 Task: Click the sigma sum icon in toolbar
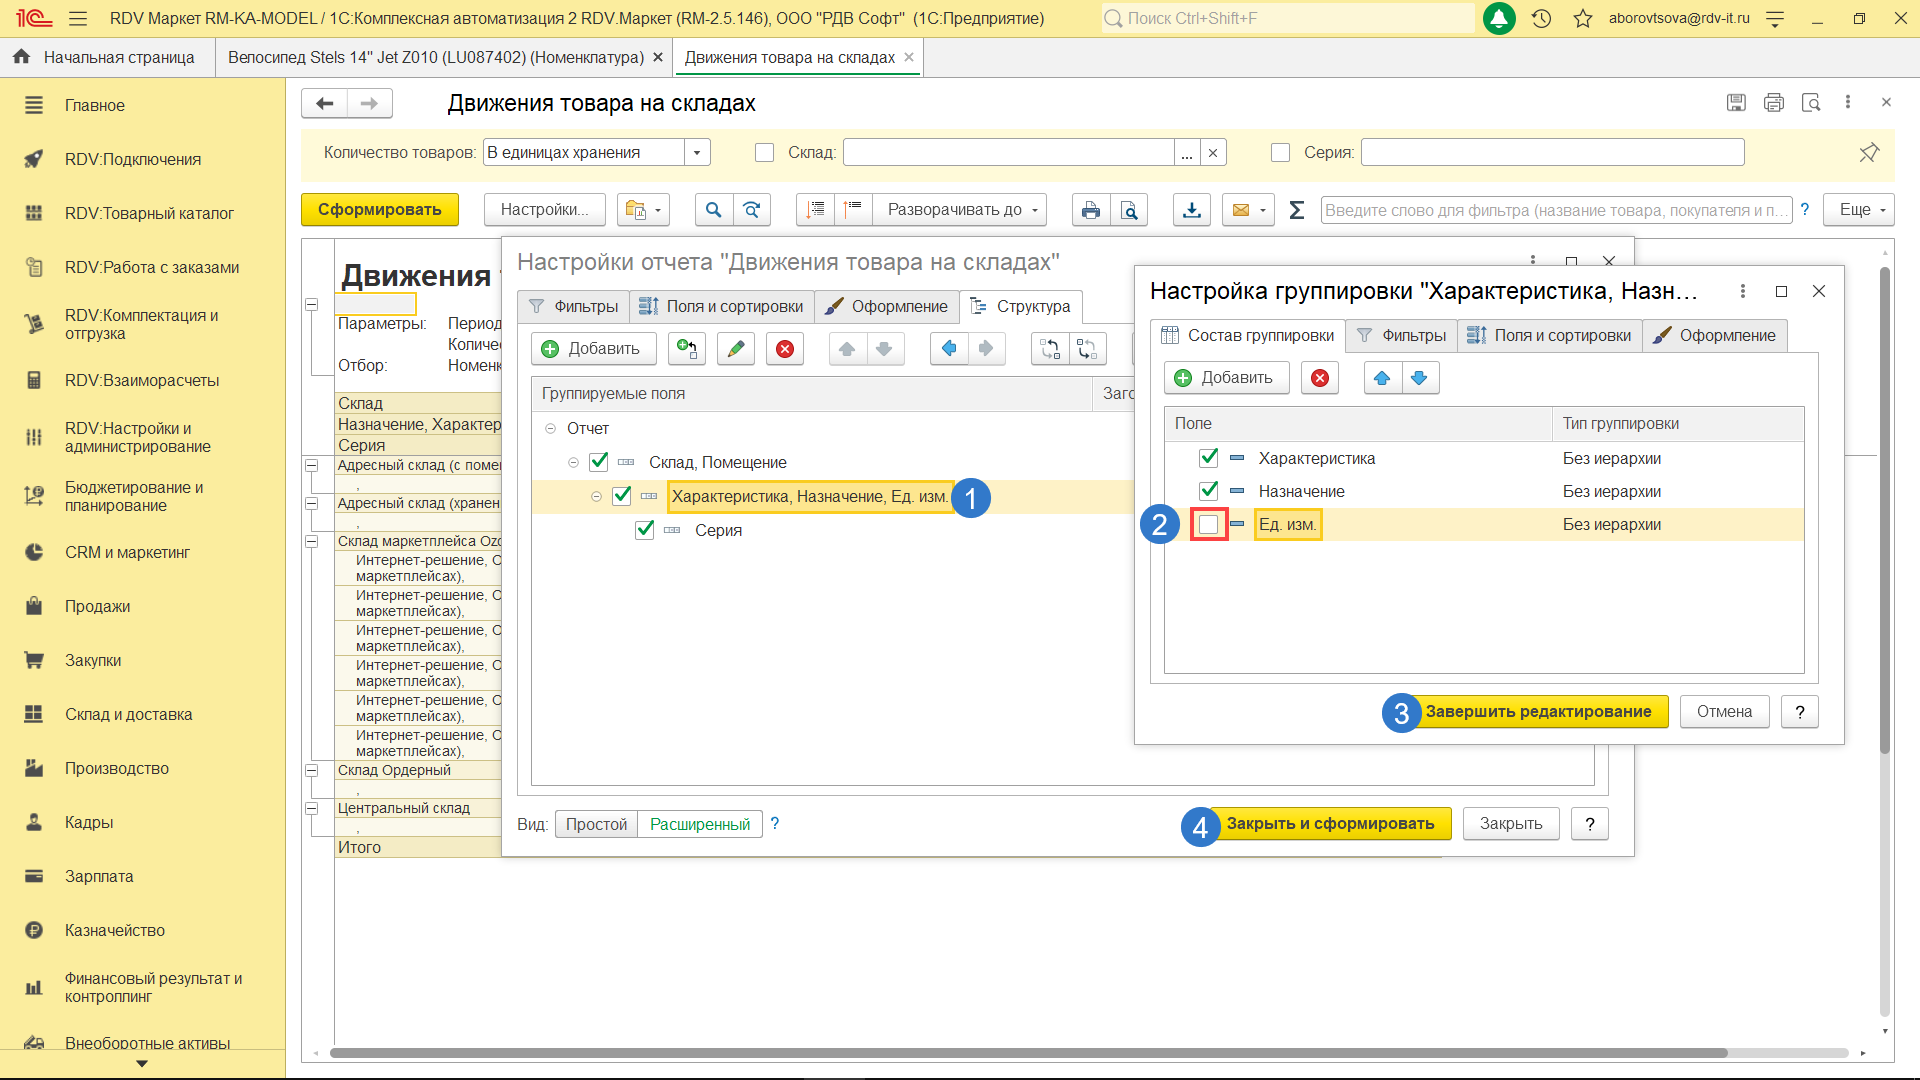pyautogui.click(x=1297, y=210)
